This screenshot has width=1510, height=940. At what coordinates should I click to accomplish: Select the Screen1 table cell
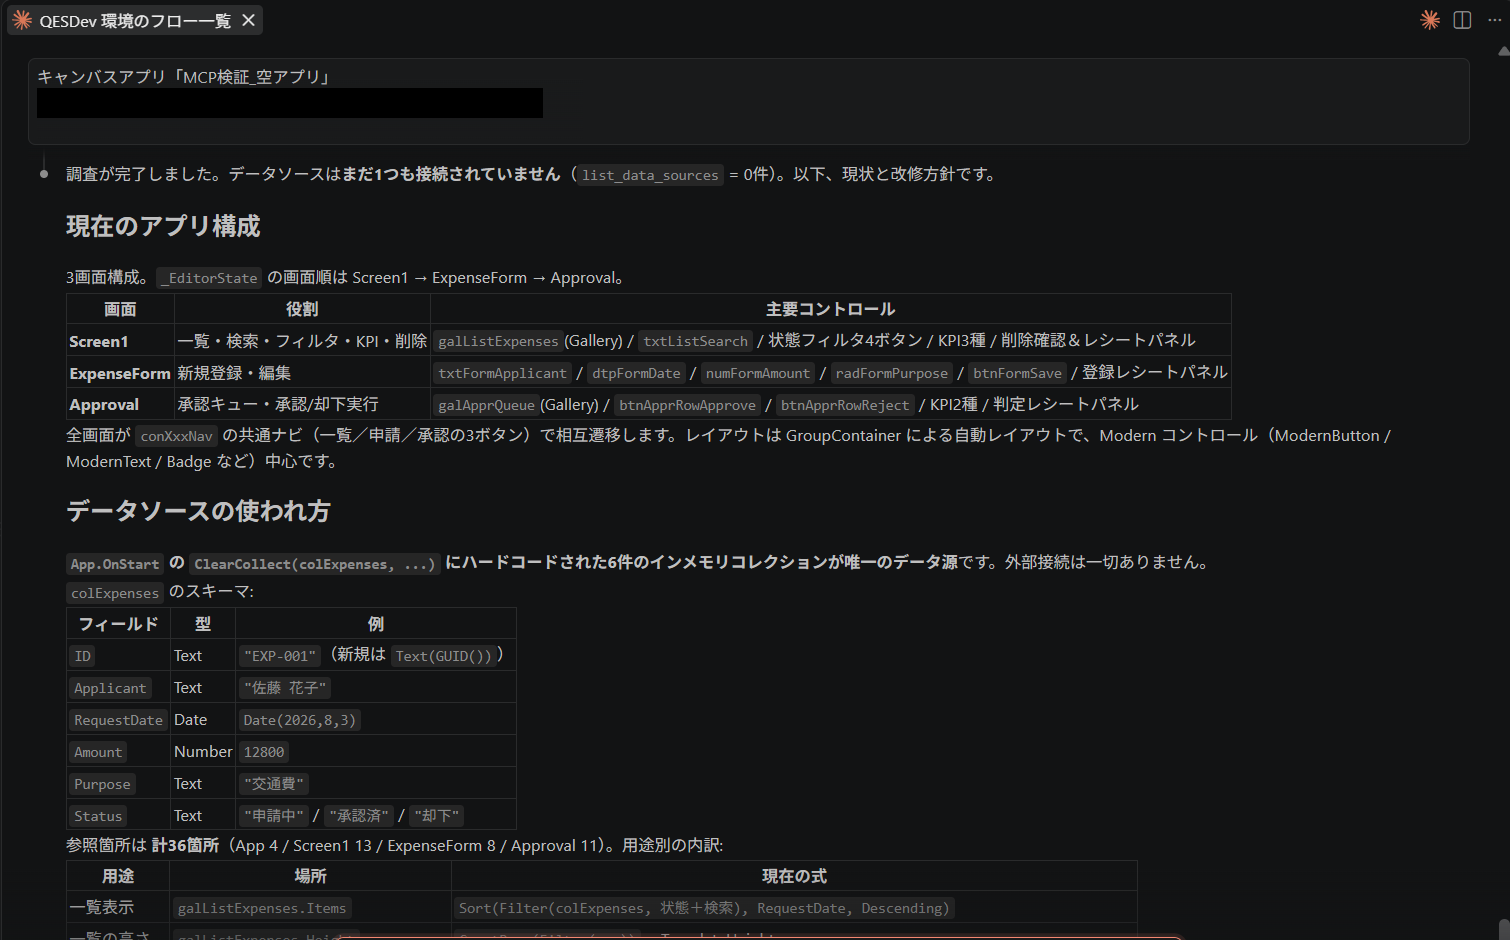[x=120, y=341]
